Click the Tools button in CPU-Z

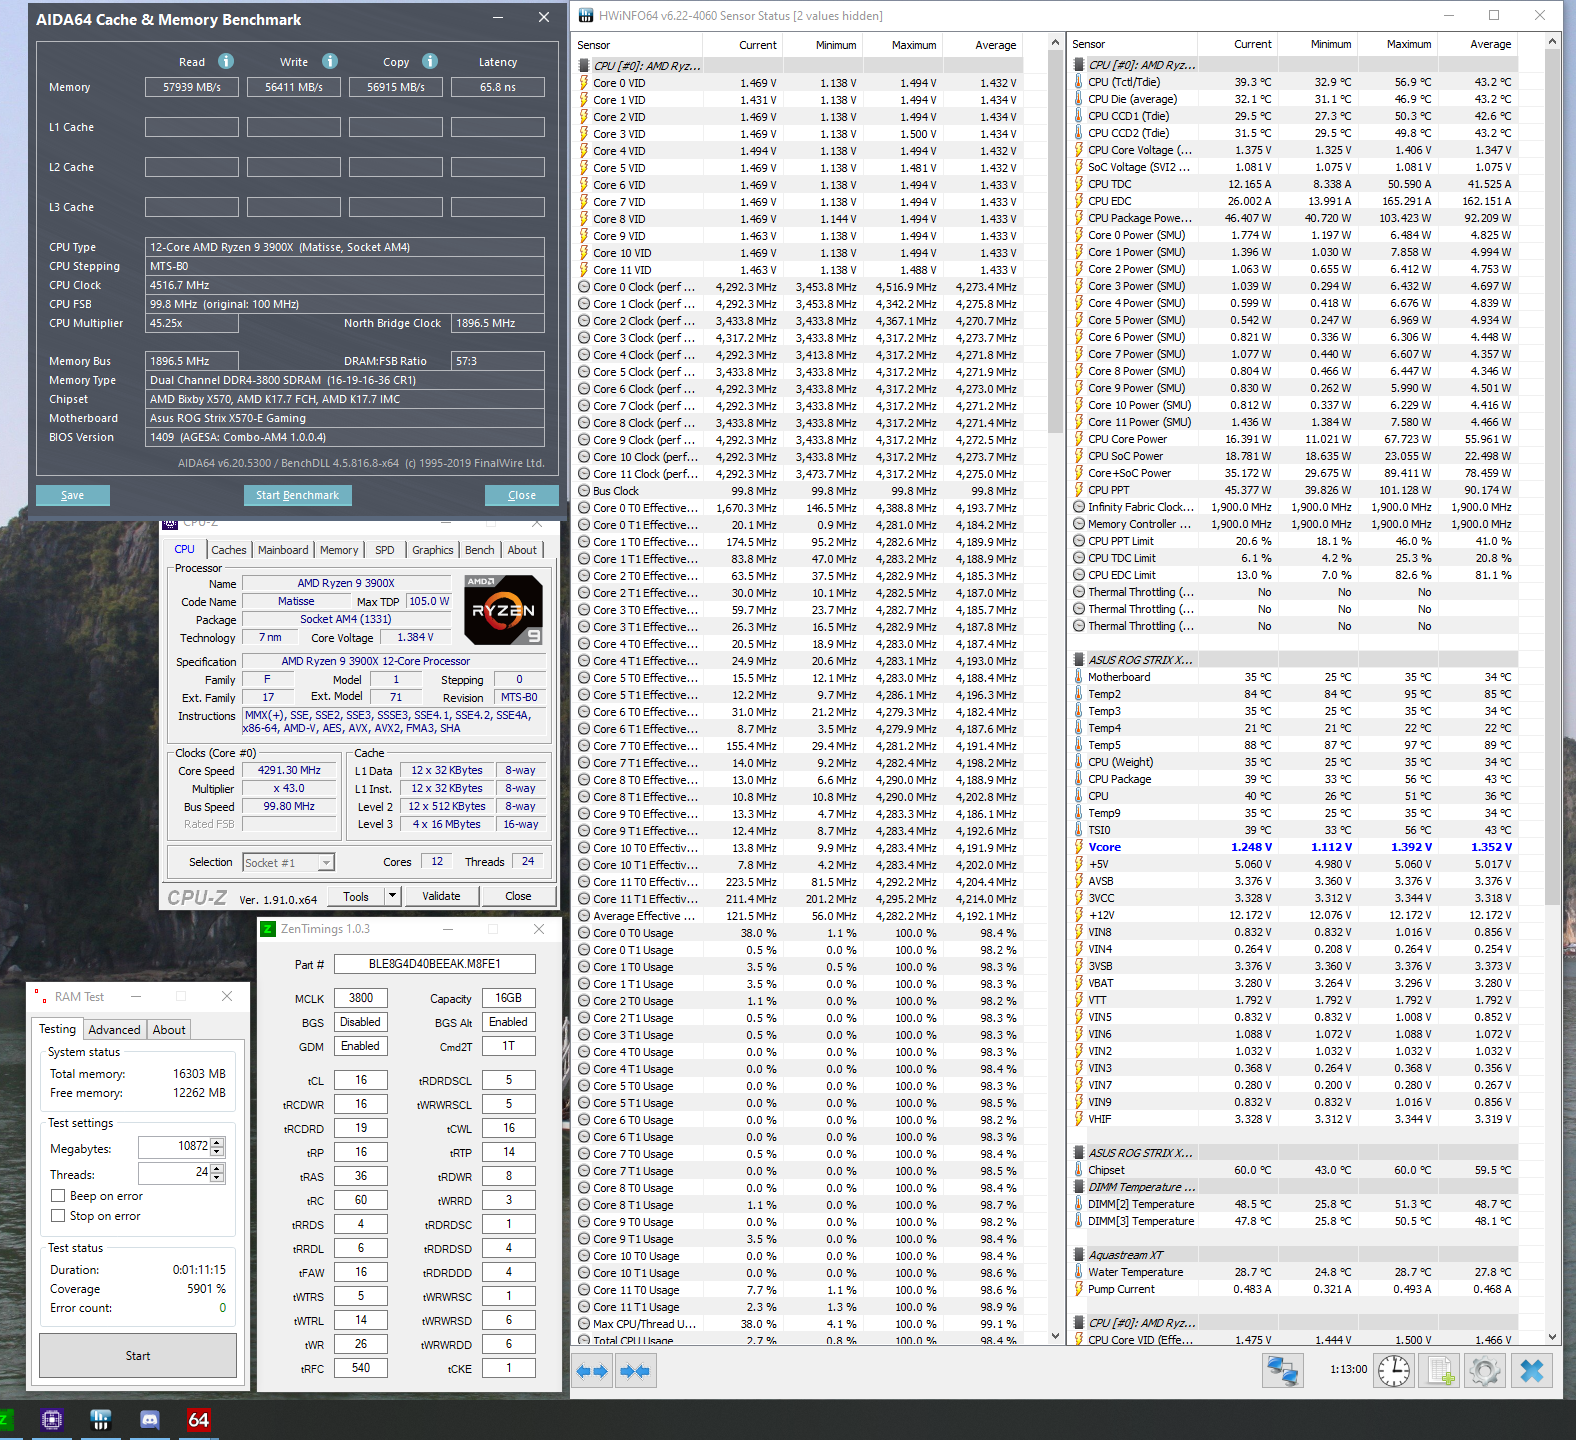coord(356,896)
